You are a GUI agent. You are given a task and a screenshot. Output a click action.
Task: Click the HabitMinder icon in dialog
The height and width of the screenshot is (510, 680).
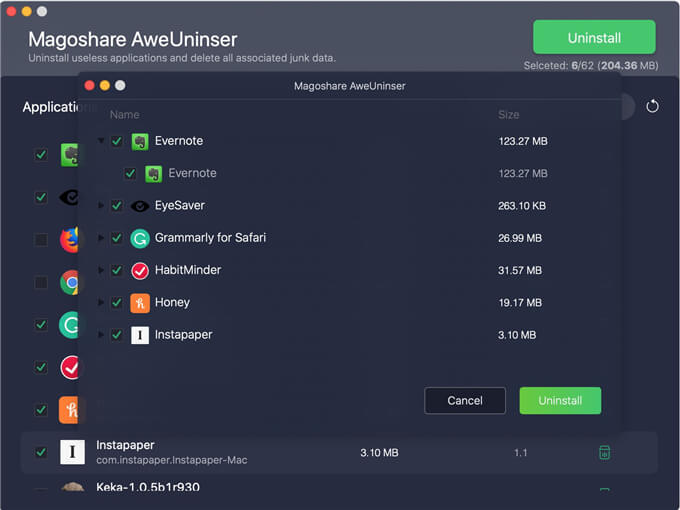(x=140, y=271)
